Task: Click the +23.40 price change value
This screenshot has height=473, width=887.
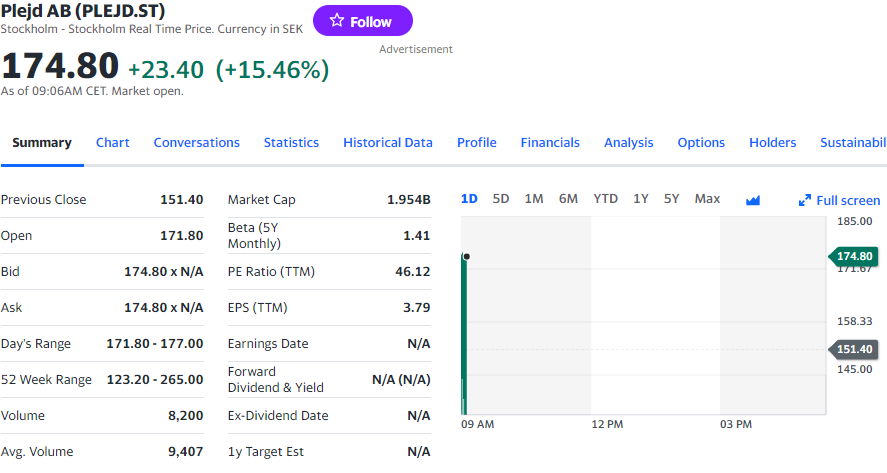Action: (x=166, y=70)
